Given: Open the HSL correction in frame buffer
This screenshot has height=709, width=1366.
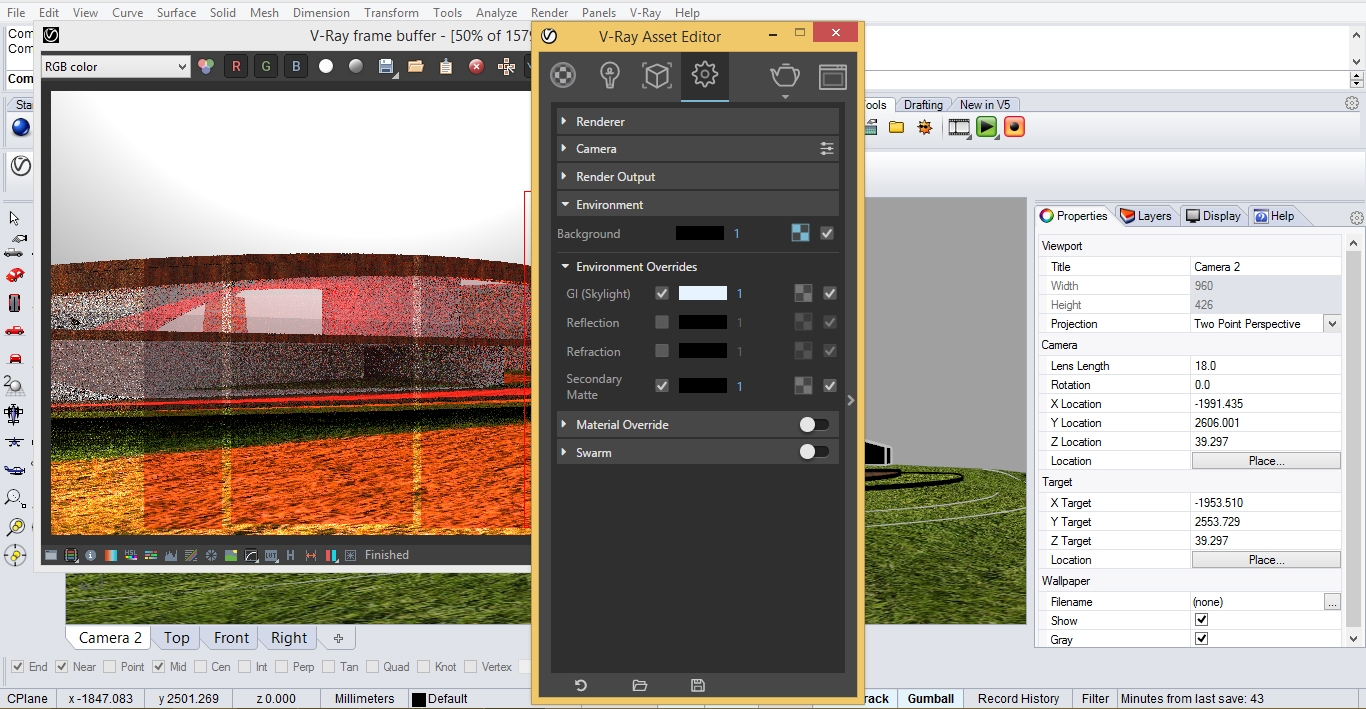Looking at the screenshot, I should (x=131, y=555).
